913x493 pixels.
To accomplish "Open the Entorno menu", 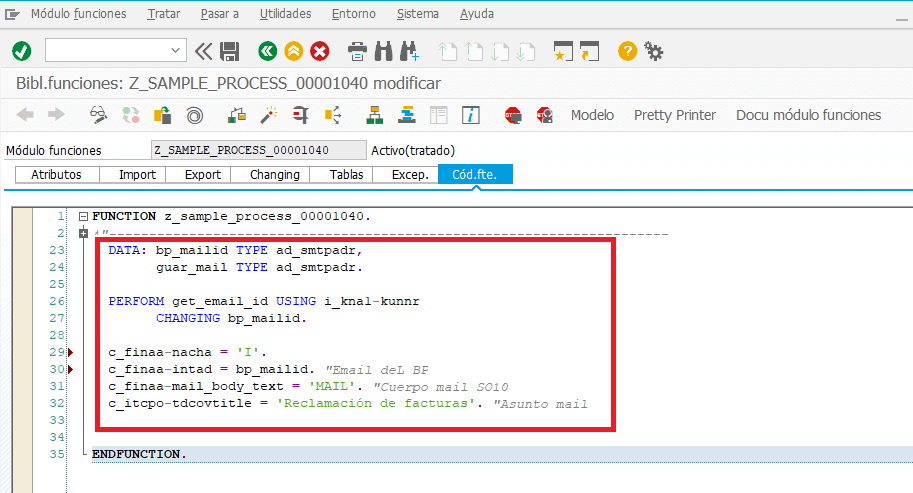I will [353, 14].
